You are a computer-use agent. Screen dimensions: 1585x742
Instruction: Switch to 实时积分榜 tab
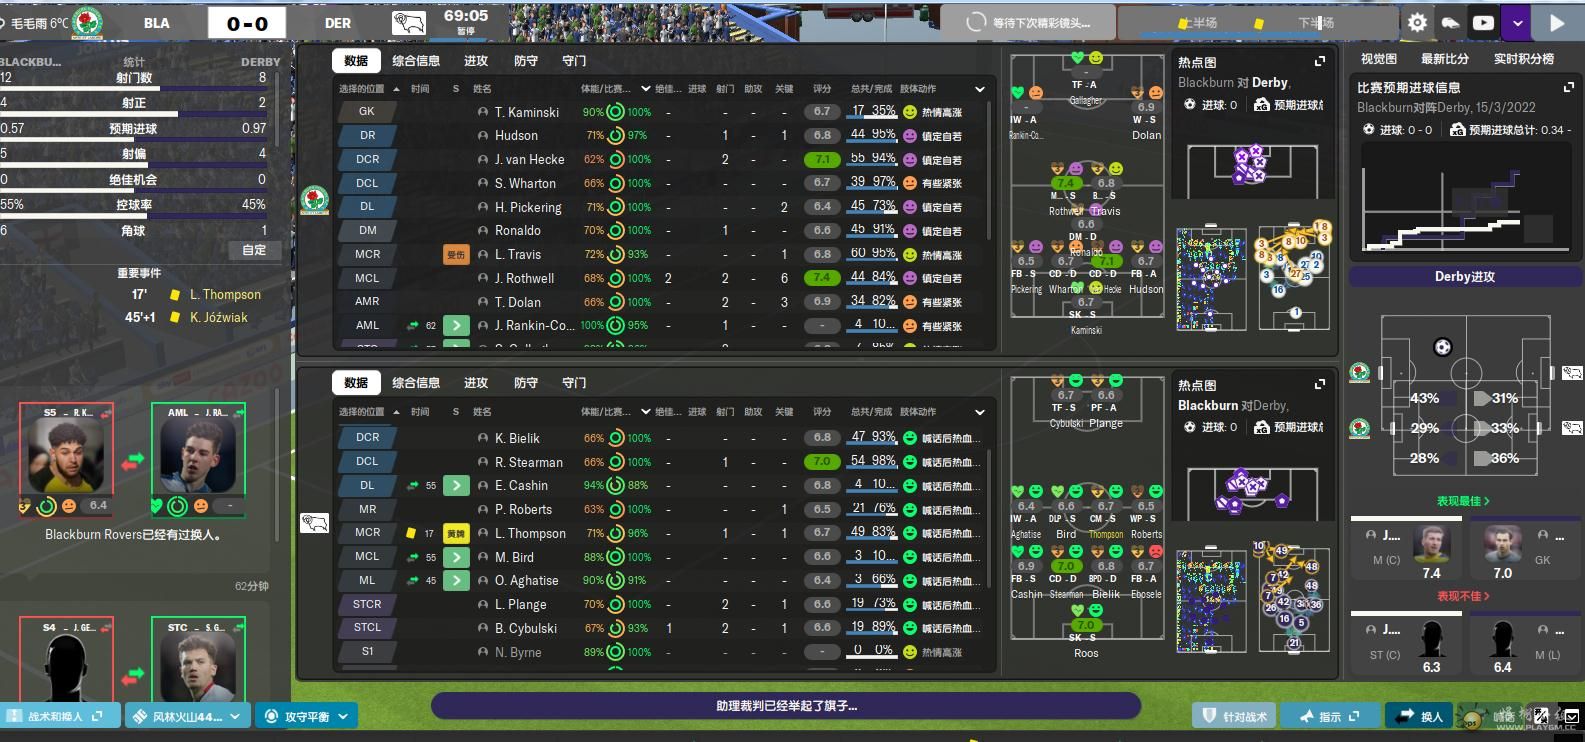pos(1524,59)
